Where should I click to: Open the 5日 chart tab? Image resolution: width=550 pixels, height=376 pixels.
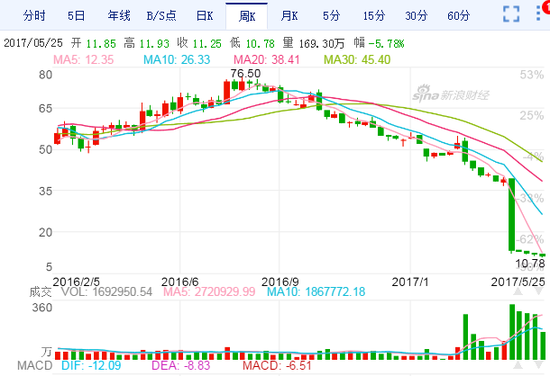[x=76, y=16]
